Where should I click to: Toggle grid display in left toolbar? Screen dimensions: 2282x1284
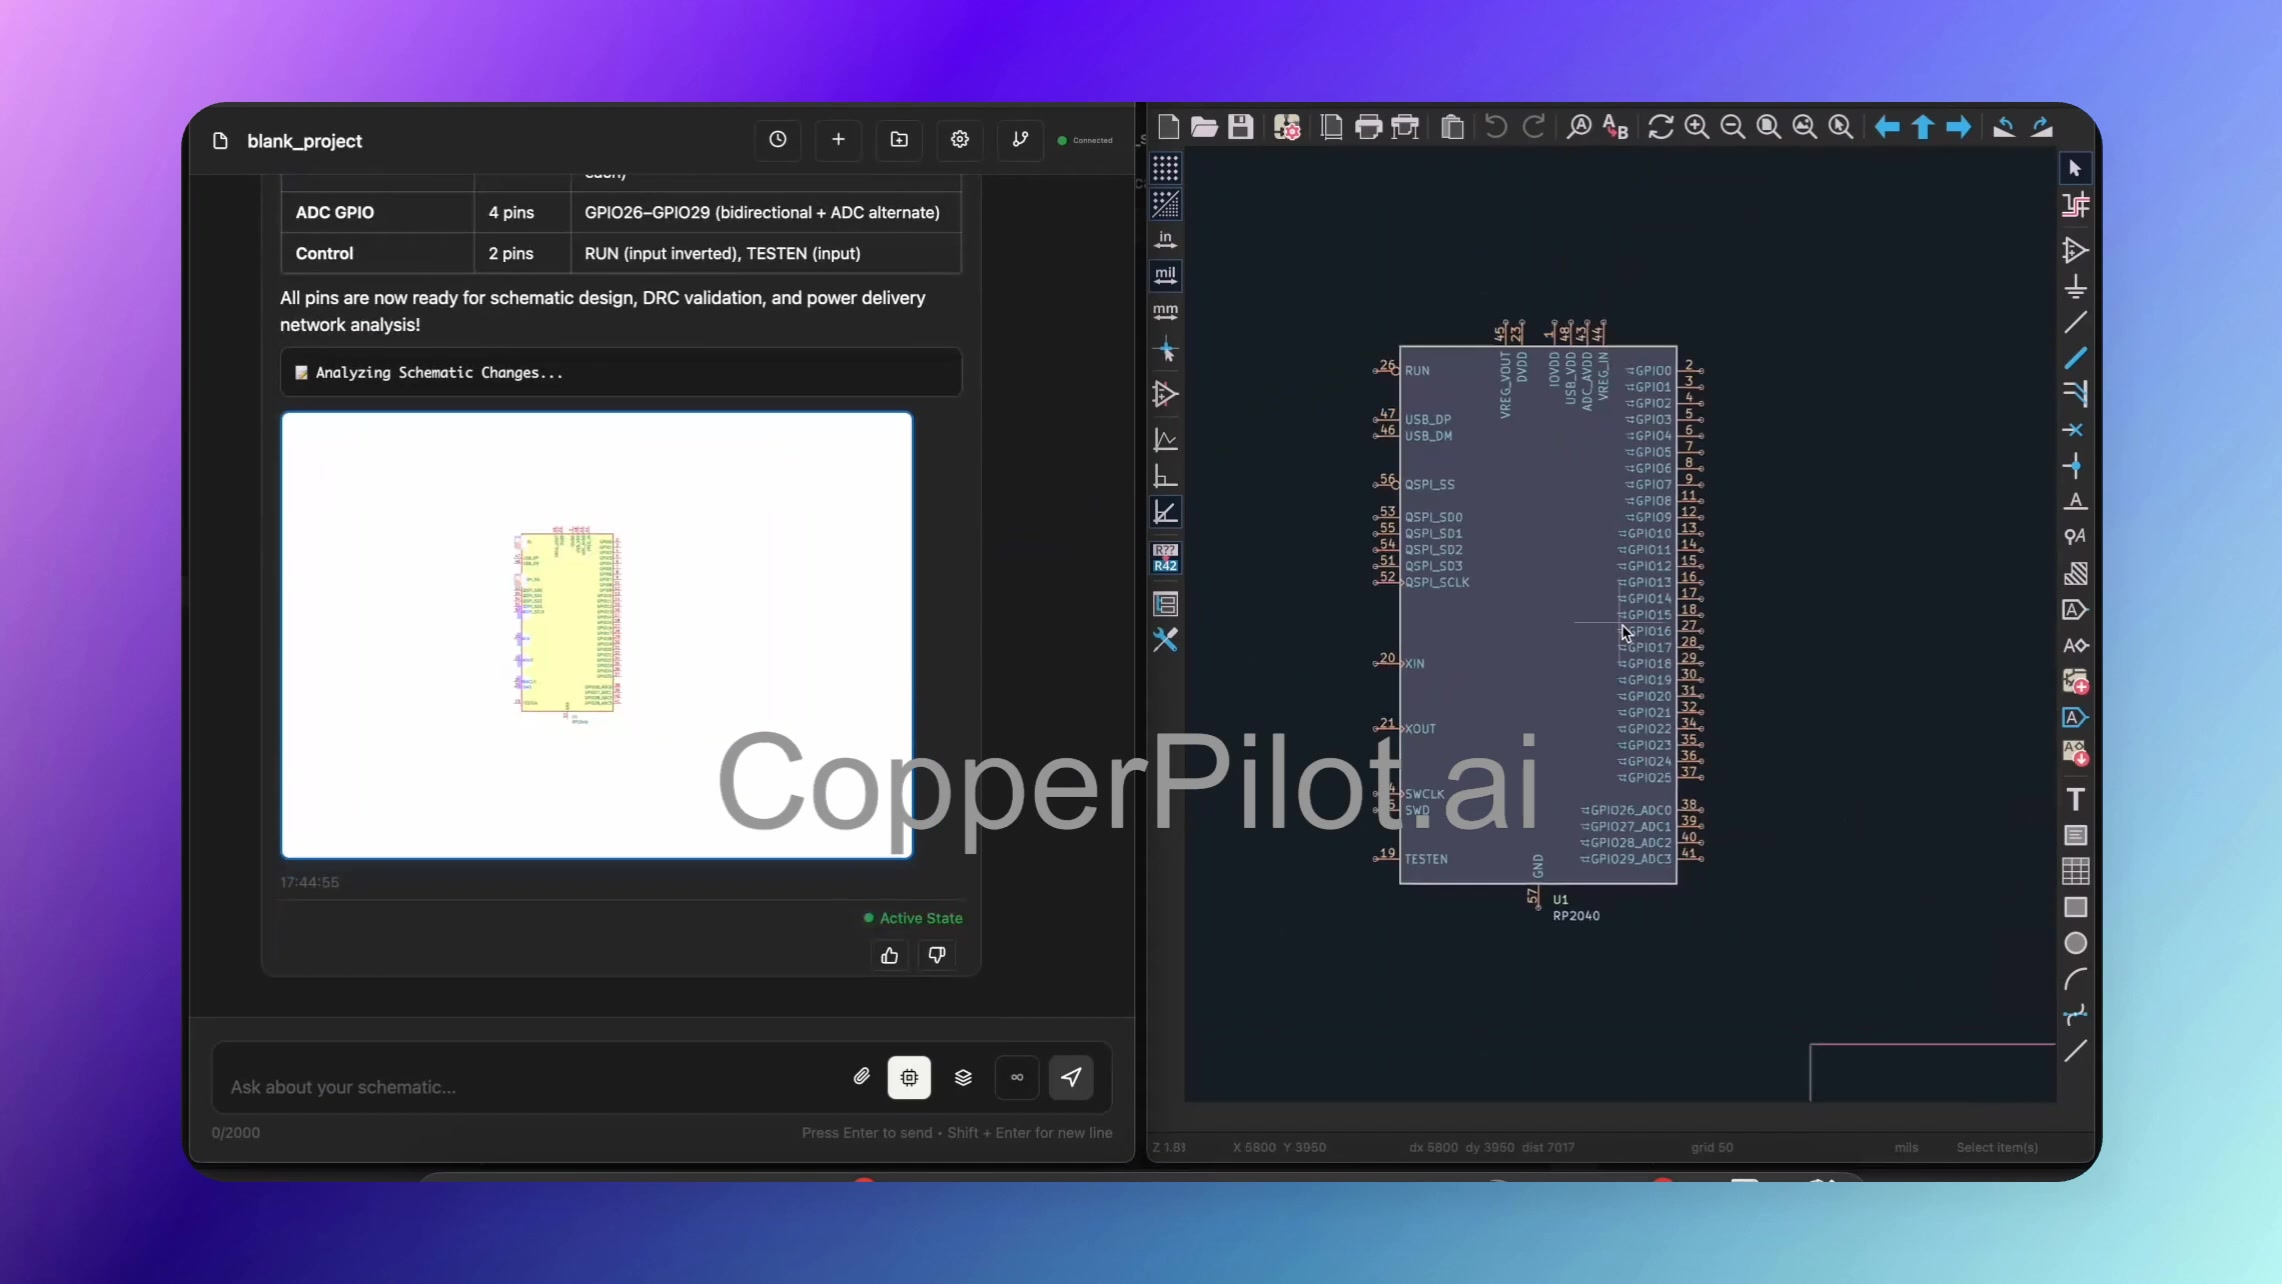coord(1165,168)
